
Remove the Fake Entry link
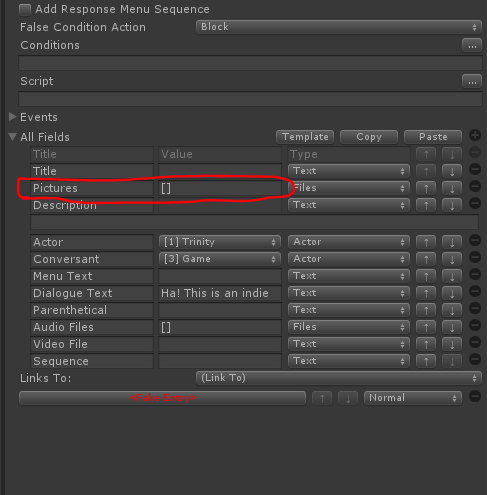click(475, 396)
